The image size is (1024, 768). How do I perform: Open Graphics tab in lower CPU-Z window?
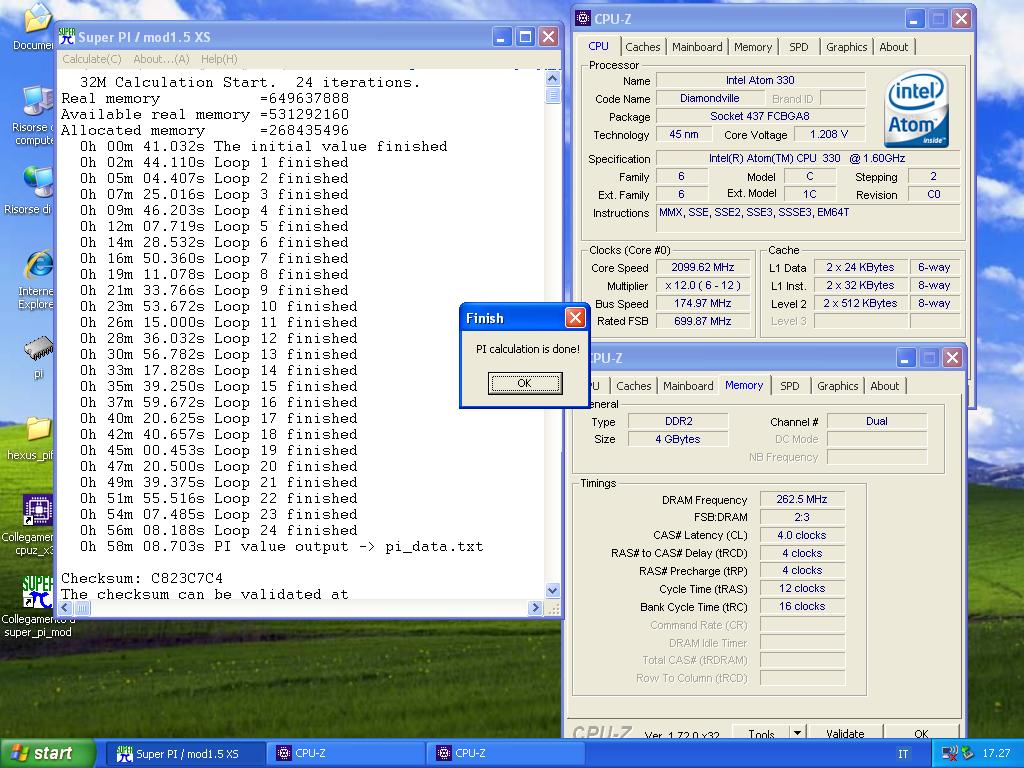[837, 386]
